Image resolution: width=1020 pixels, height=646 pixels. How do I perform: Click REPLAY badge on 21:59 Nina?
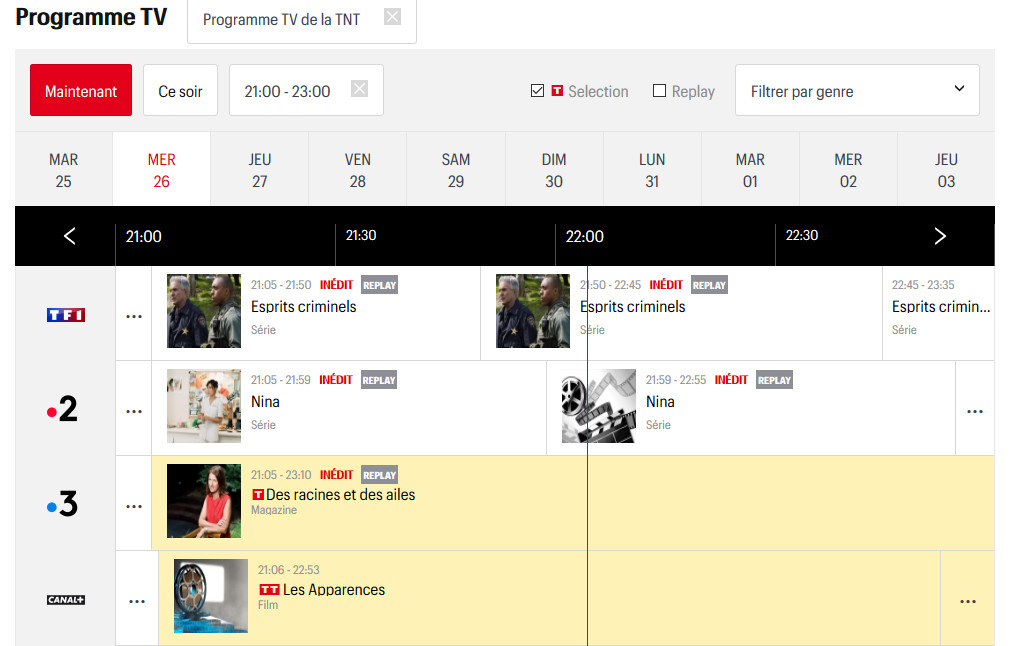(774, 380)
